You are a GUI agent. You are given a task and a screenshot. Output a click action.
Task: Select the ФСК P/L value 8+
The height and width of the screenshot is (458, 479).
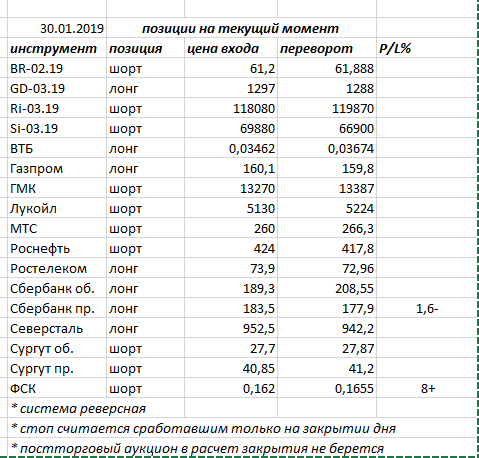click(427, 388)
